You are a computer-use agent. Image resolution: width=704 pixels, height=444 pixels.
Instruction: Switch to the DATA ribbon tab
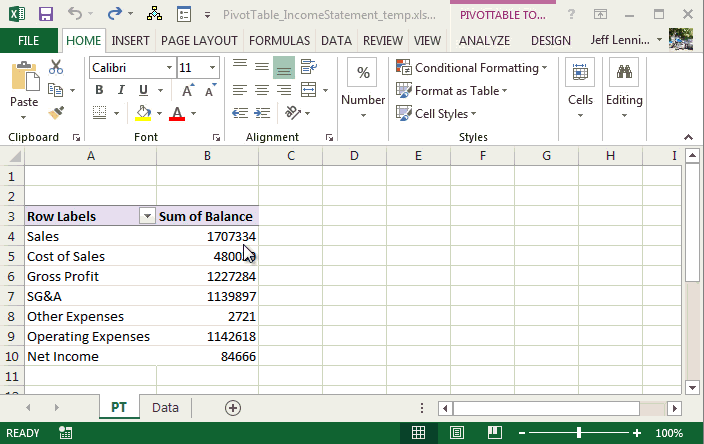(336, 41)
